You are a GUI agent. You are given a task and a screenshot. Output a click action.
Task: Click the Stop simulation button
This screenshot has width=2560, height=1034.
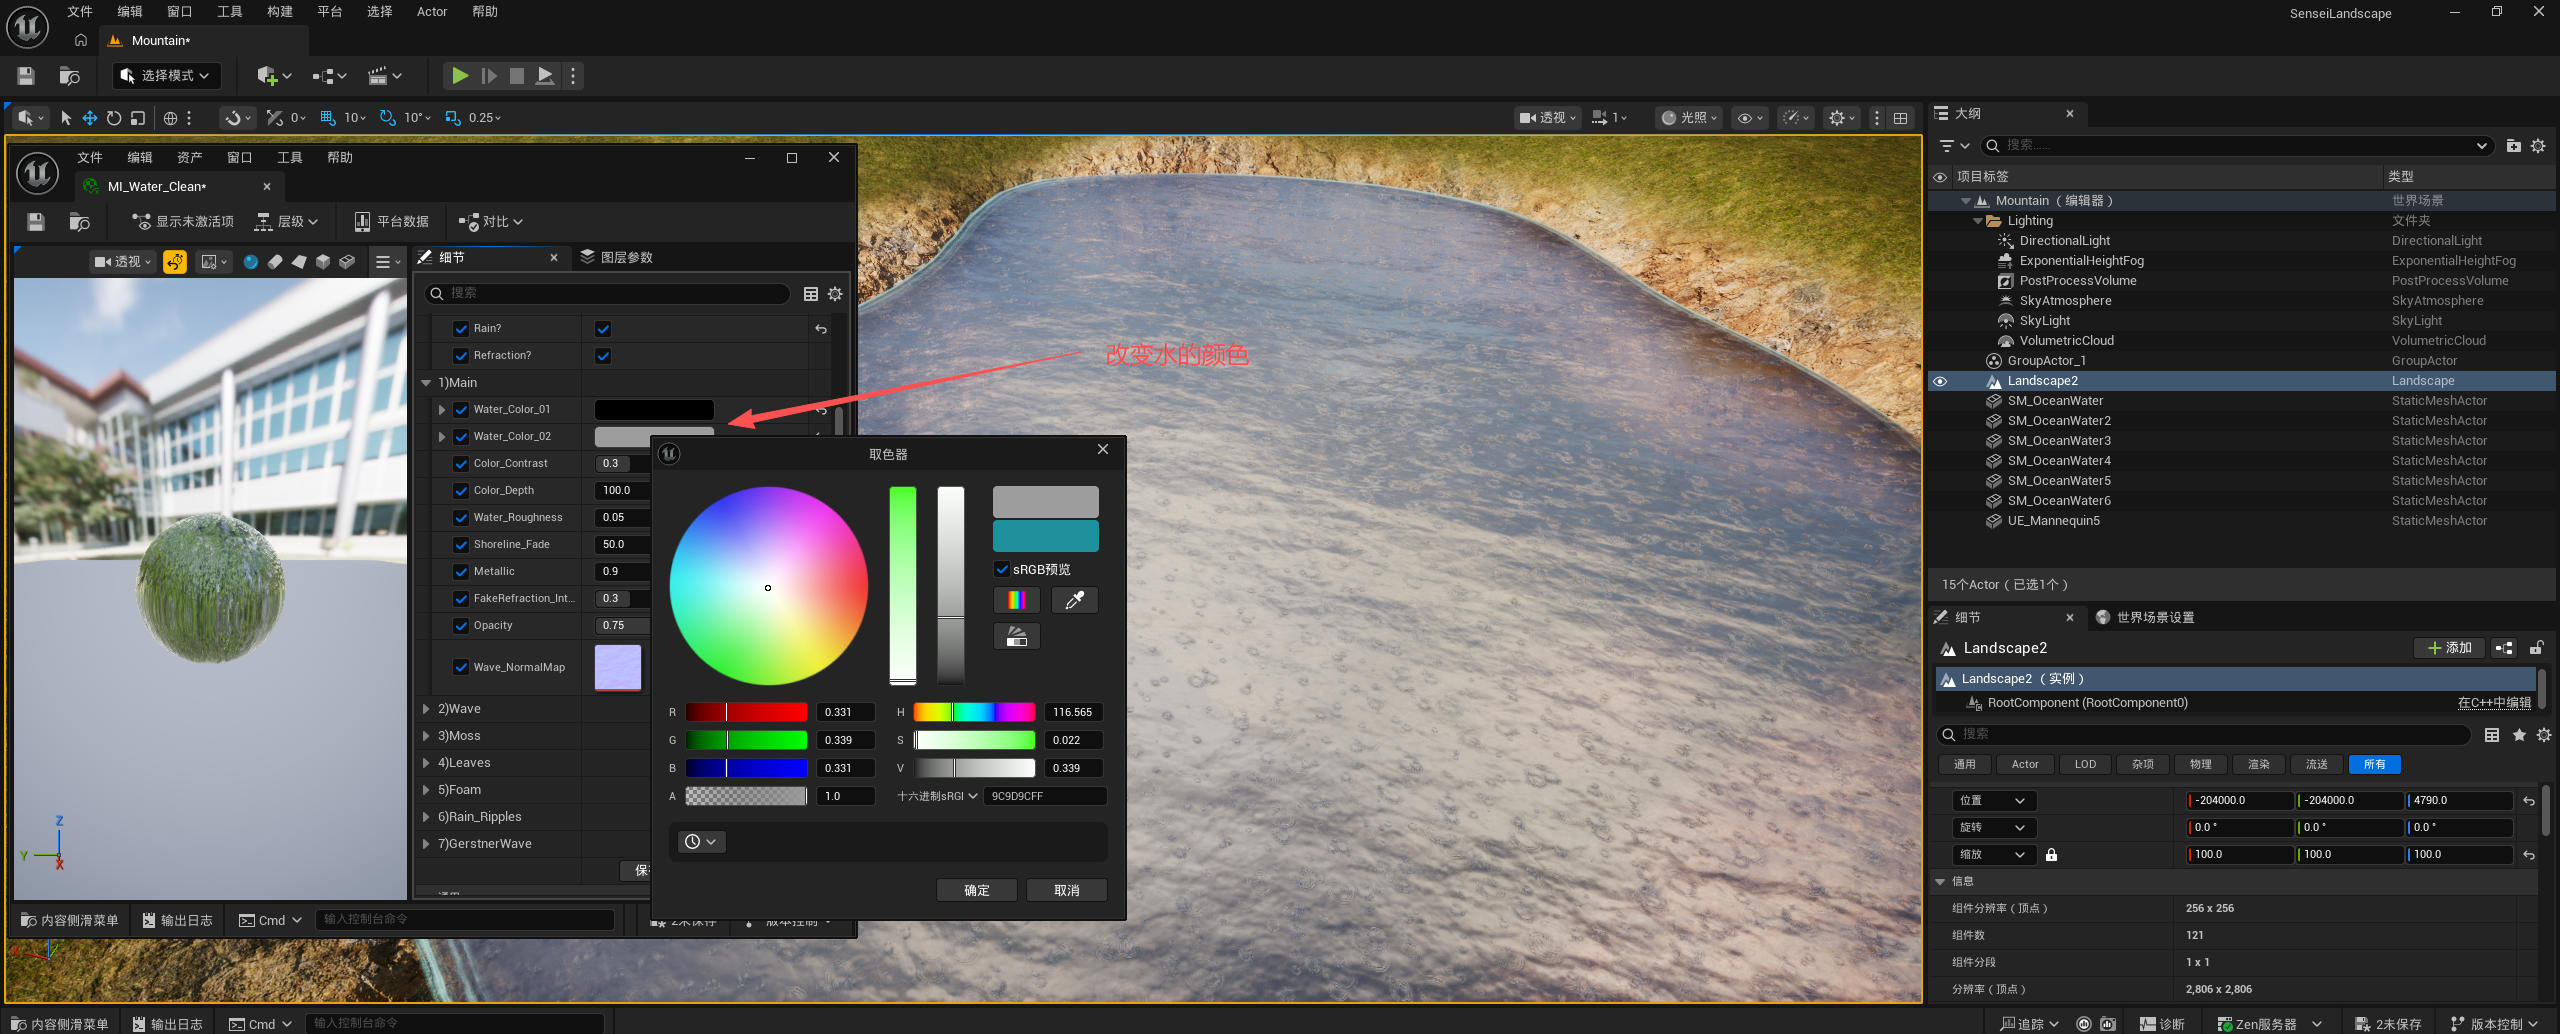(x=517, y=76)
